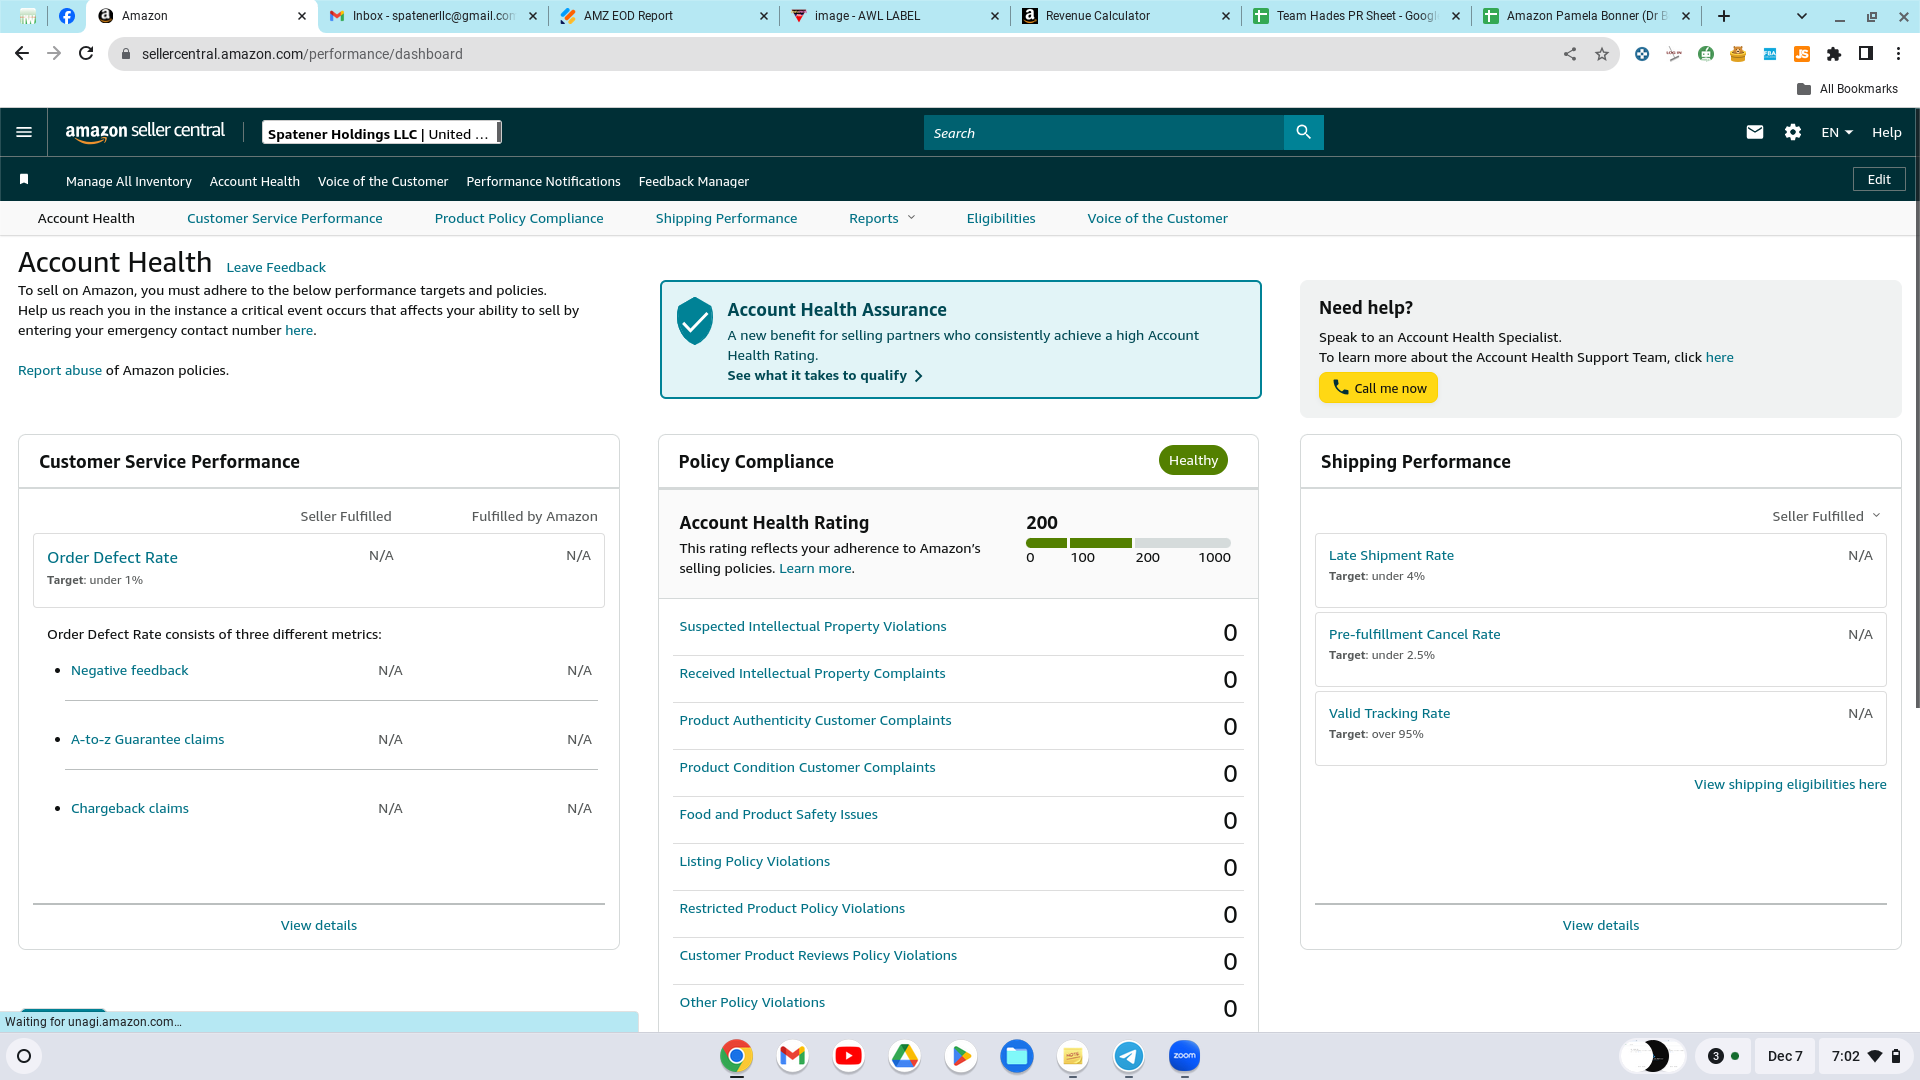
Task: Launch Chrome from the shelf
Action: coord(737,1056)
